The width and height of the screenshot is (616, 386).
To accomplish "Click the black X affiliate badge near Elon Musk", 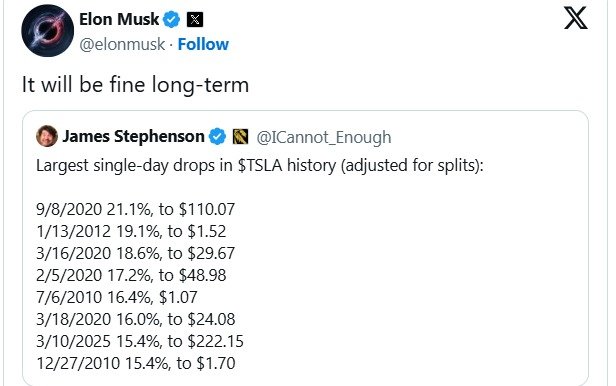I will (195, 19).
